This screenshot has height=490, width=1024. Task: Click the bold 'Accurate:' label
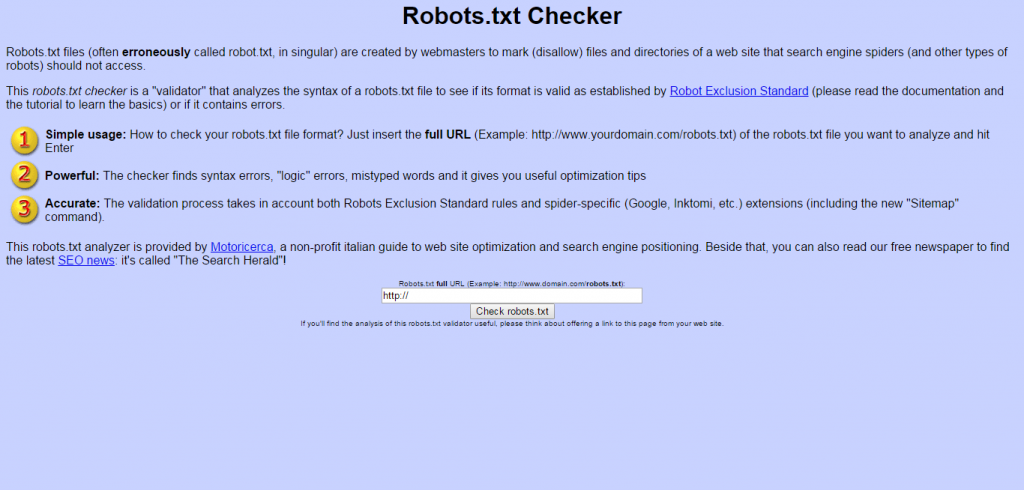(x=72, y=203)
